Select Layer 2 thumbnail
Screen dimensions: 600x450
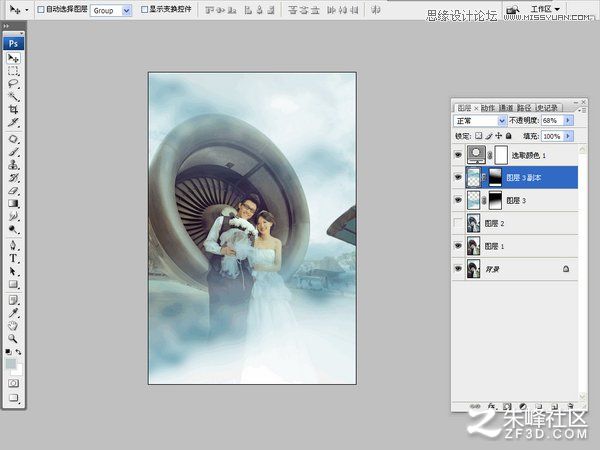point(473,223)
